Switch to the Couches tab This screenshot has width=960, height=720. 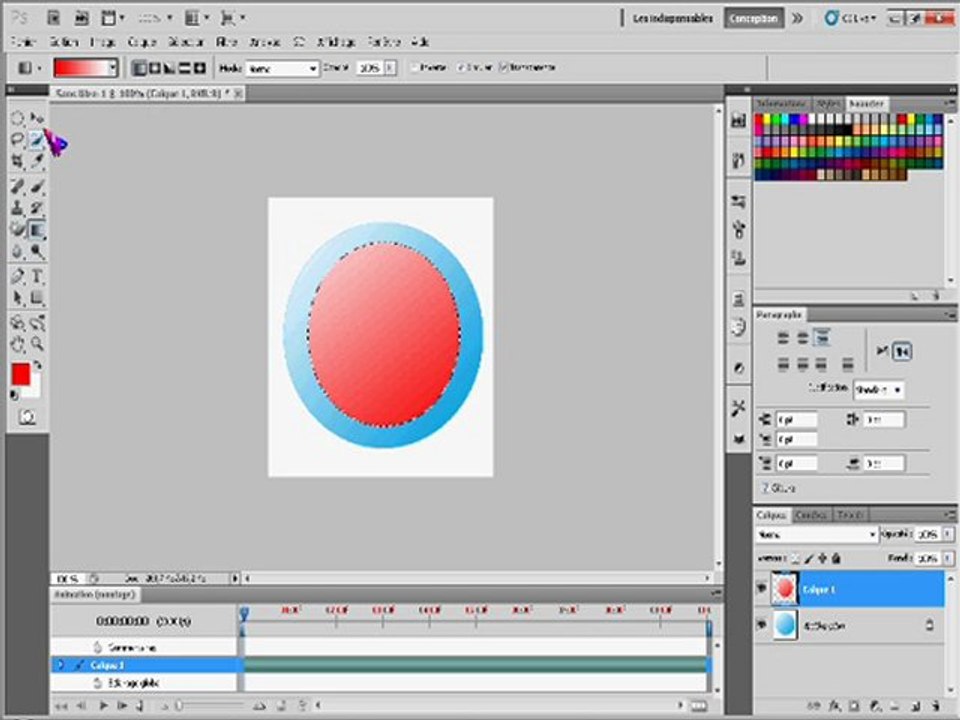pyautogui.click(x=811, y=515)
